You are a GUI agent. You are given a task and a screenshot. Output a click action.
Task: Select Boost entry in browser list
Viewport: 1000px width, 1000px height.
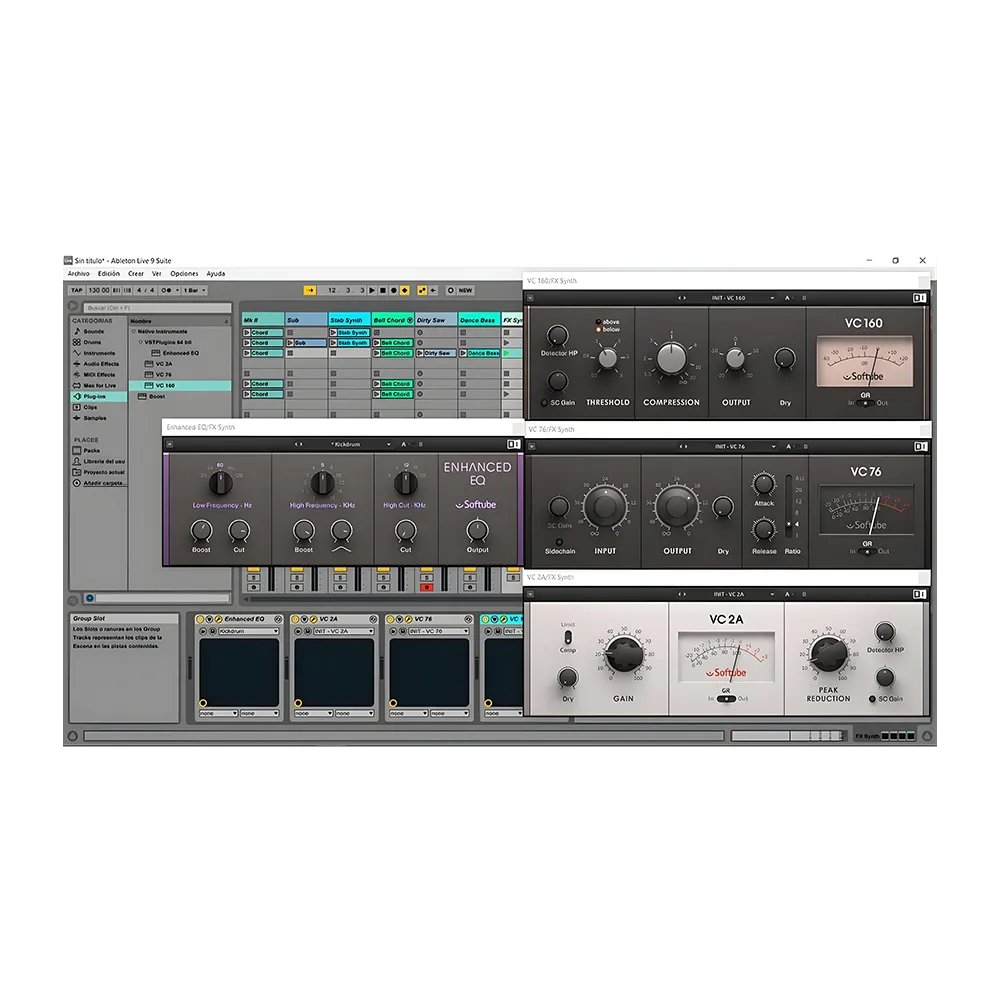[x=157, y=397]
